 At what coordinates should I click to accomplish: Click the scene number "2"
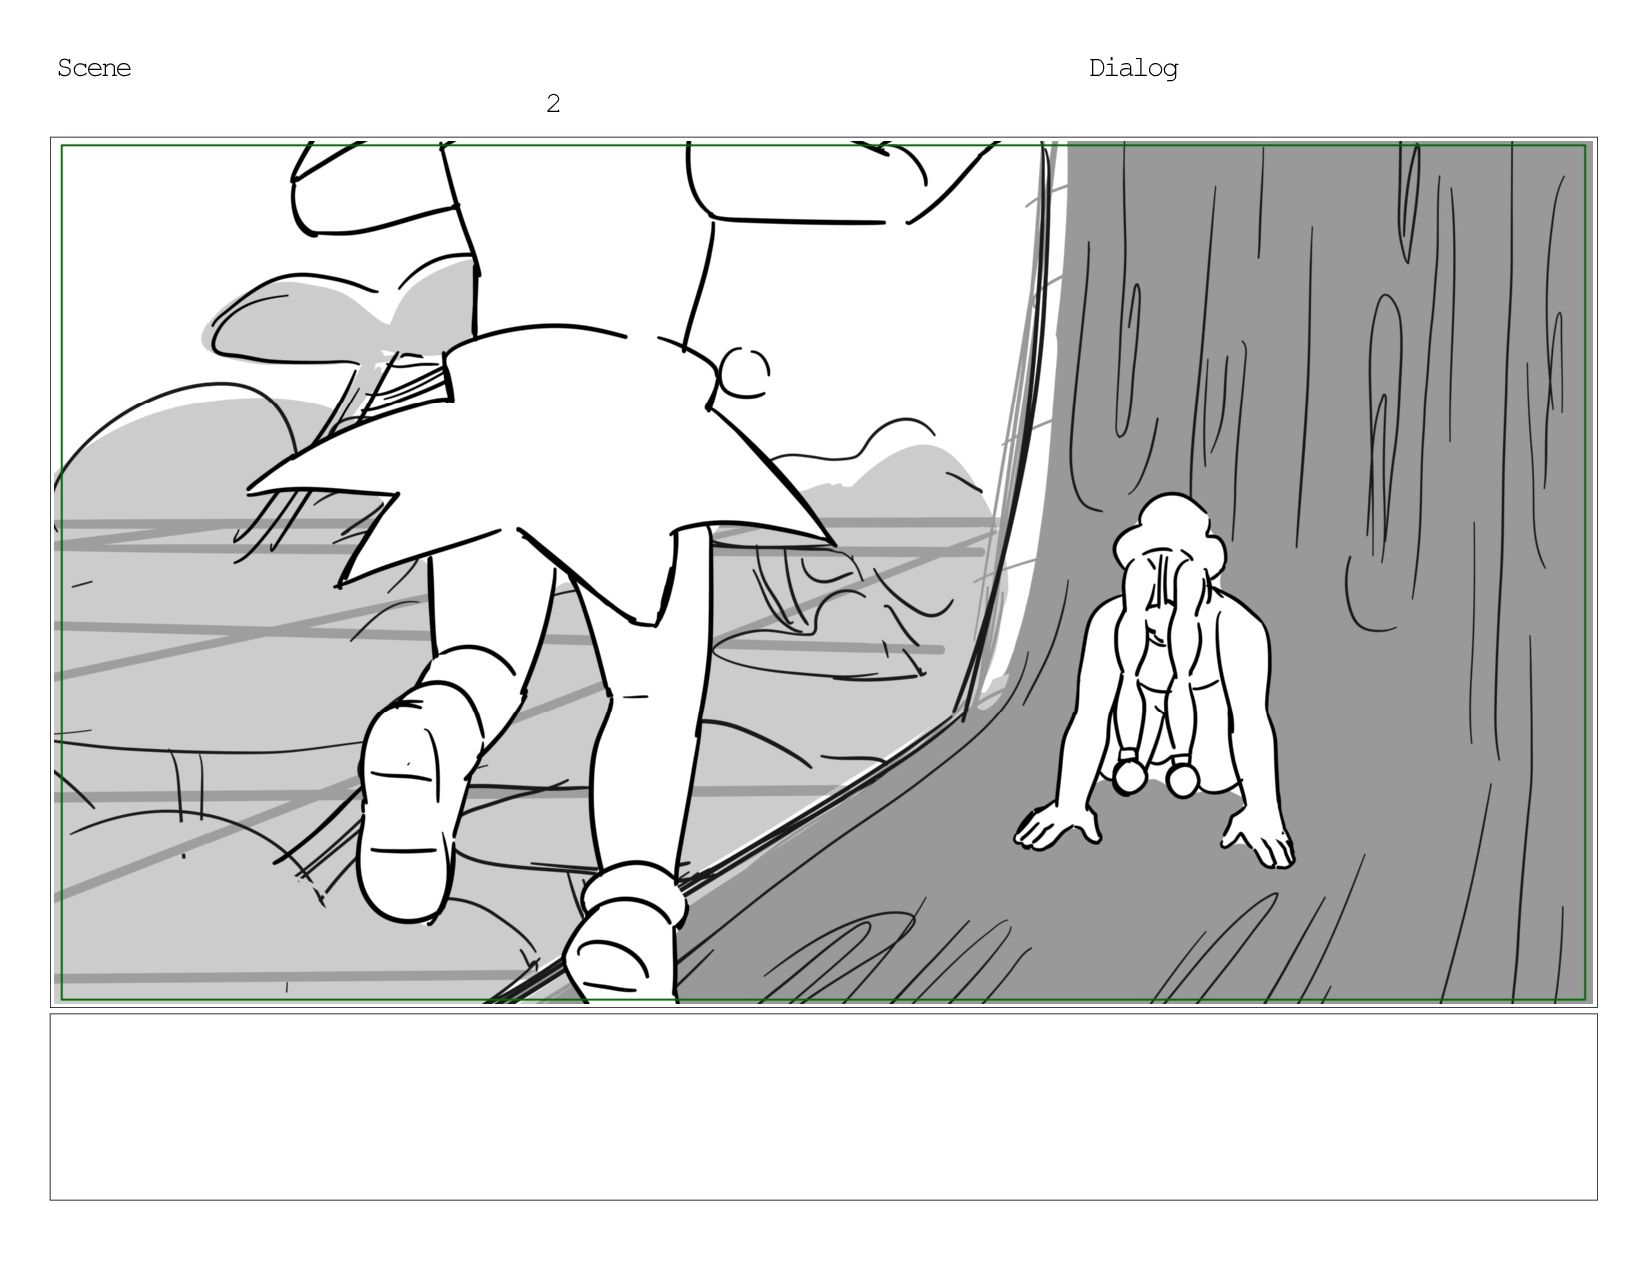click(x=553, y=103)
